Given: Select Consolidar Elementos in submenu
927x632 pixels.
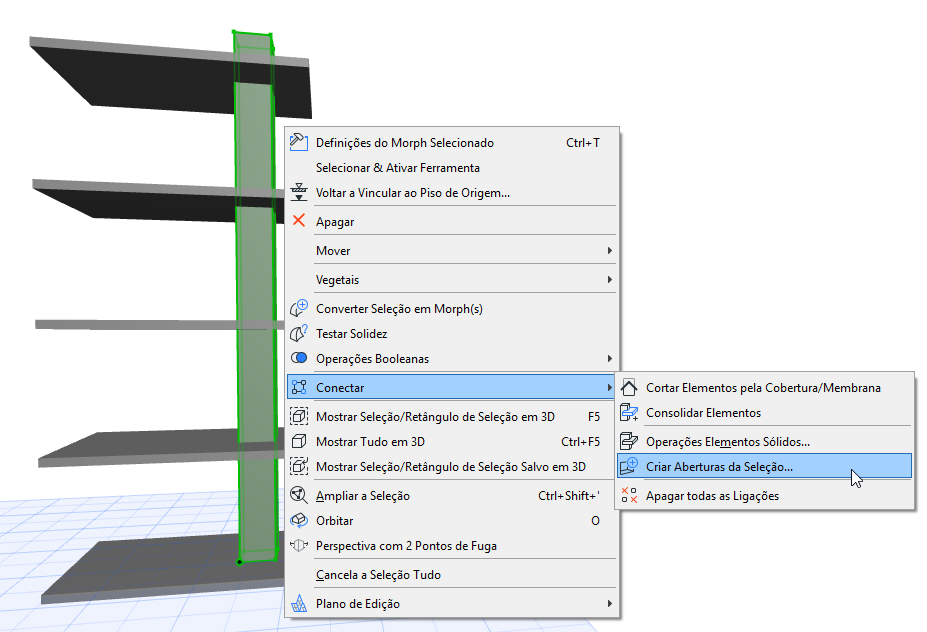Looking at the screenshot, I should click(764, 413).
